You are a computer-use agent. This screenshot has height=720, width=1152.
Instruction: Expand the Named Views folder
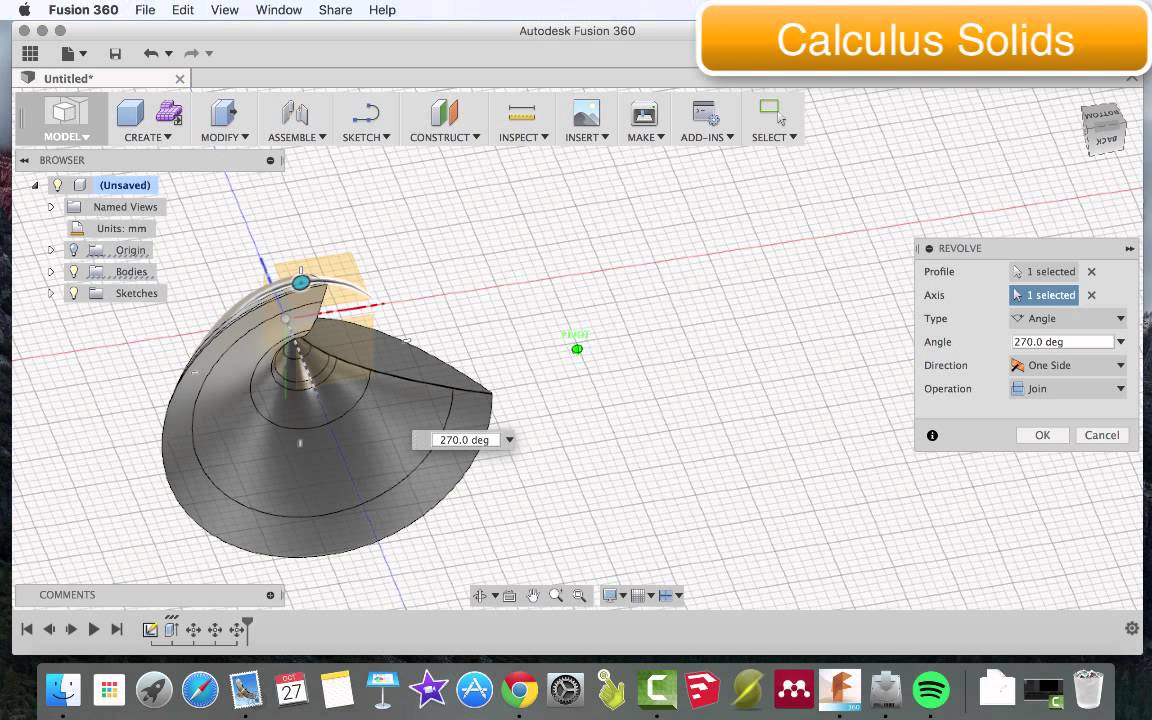click(51, 207)
